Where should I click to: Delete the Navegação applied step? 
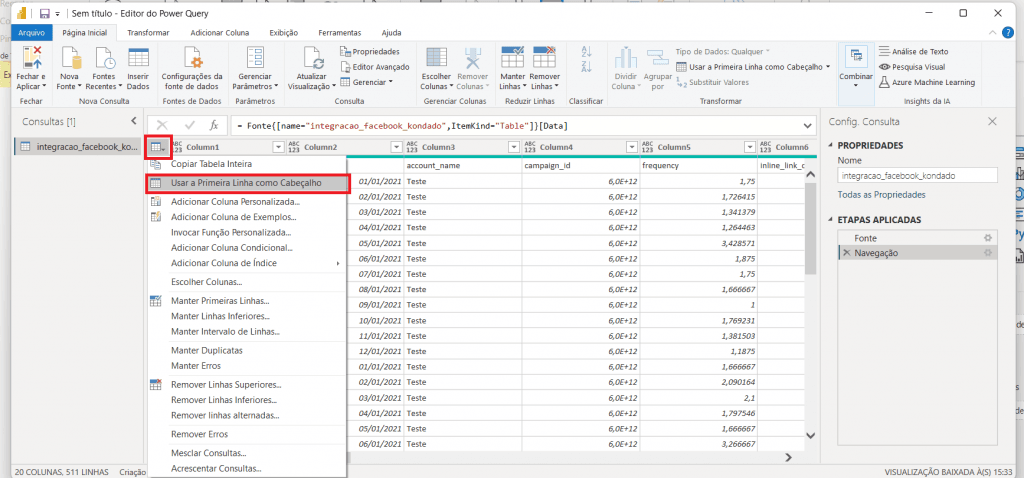pos(847,253)
